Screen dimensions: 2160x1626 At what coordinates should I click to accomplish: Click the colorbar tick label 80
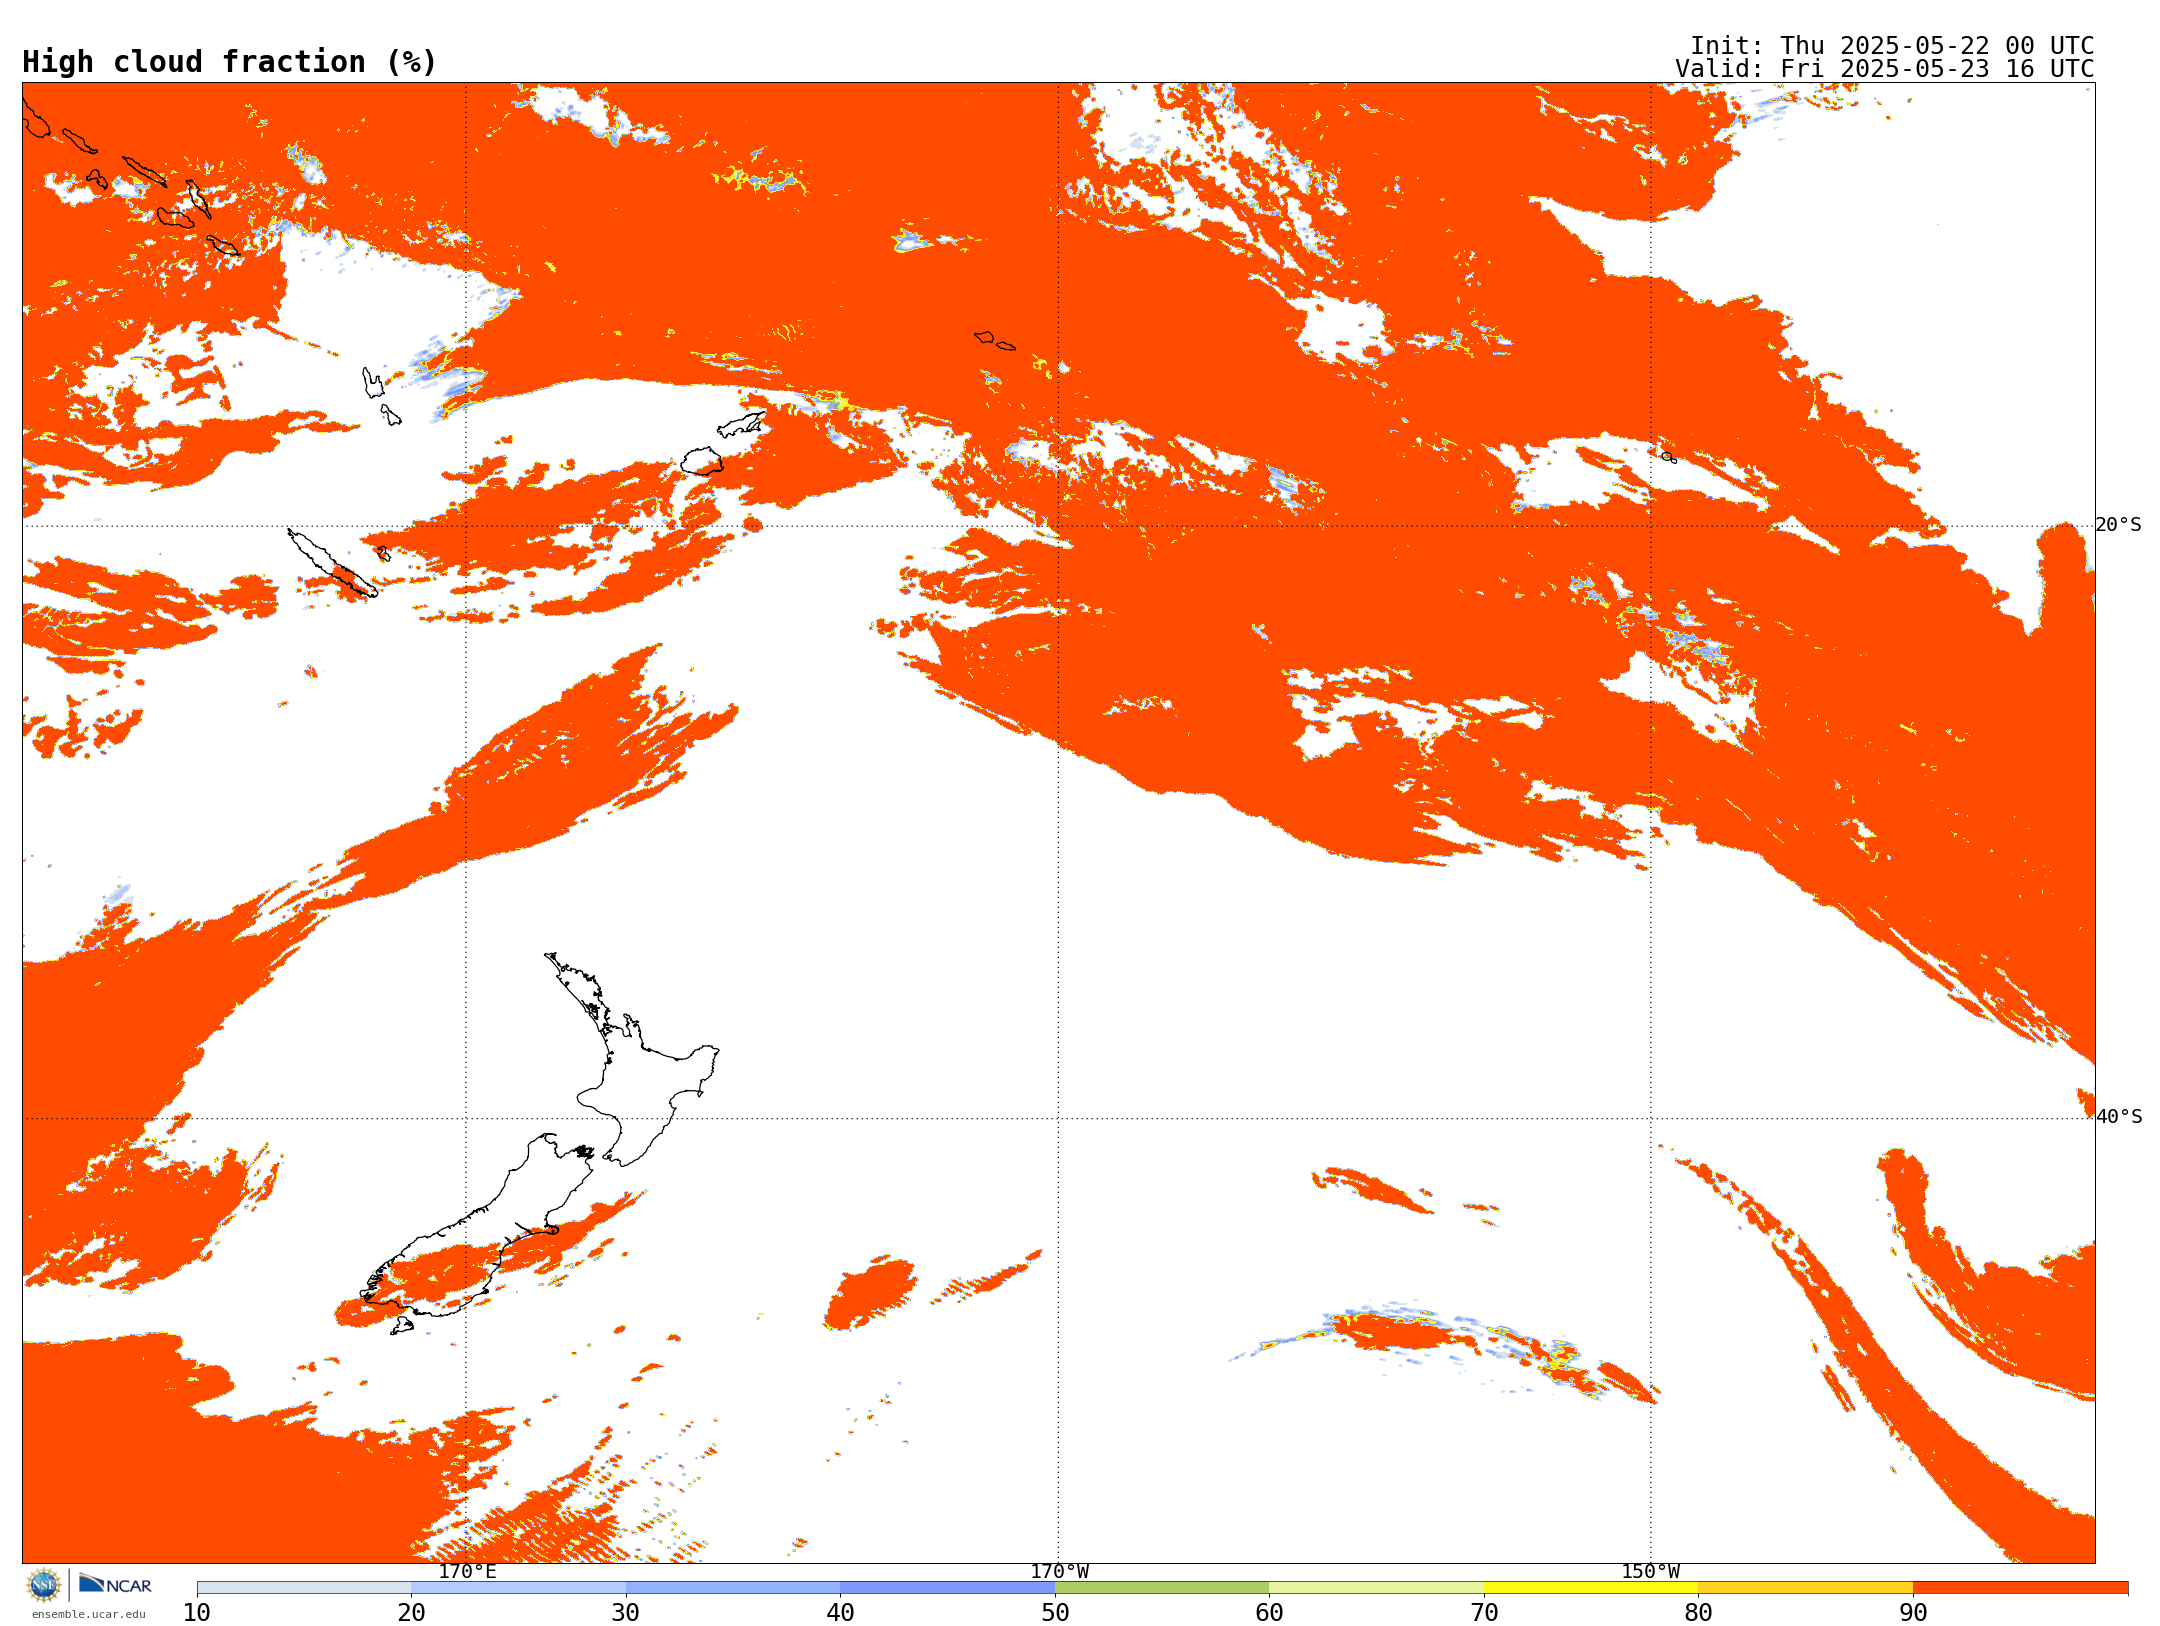(1699, 1613)
